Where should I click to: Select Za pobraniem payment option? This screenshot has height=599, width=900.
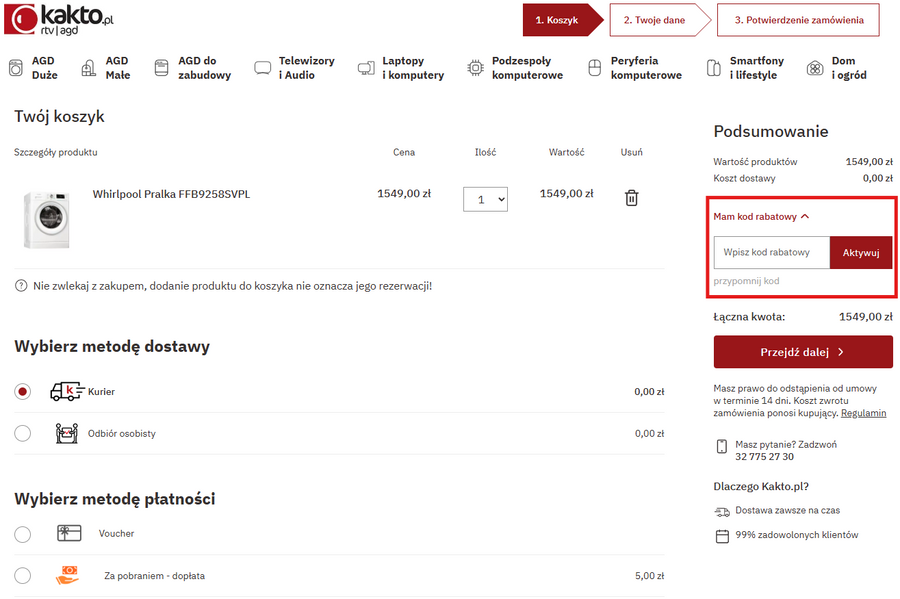23,576
